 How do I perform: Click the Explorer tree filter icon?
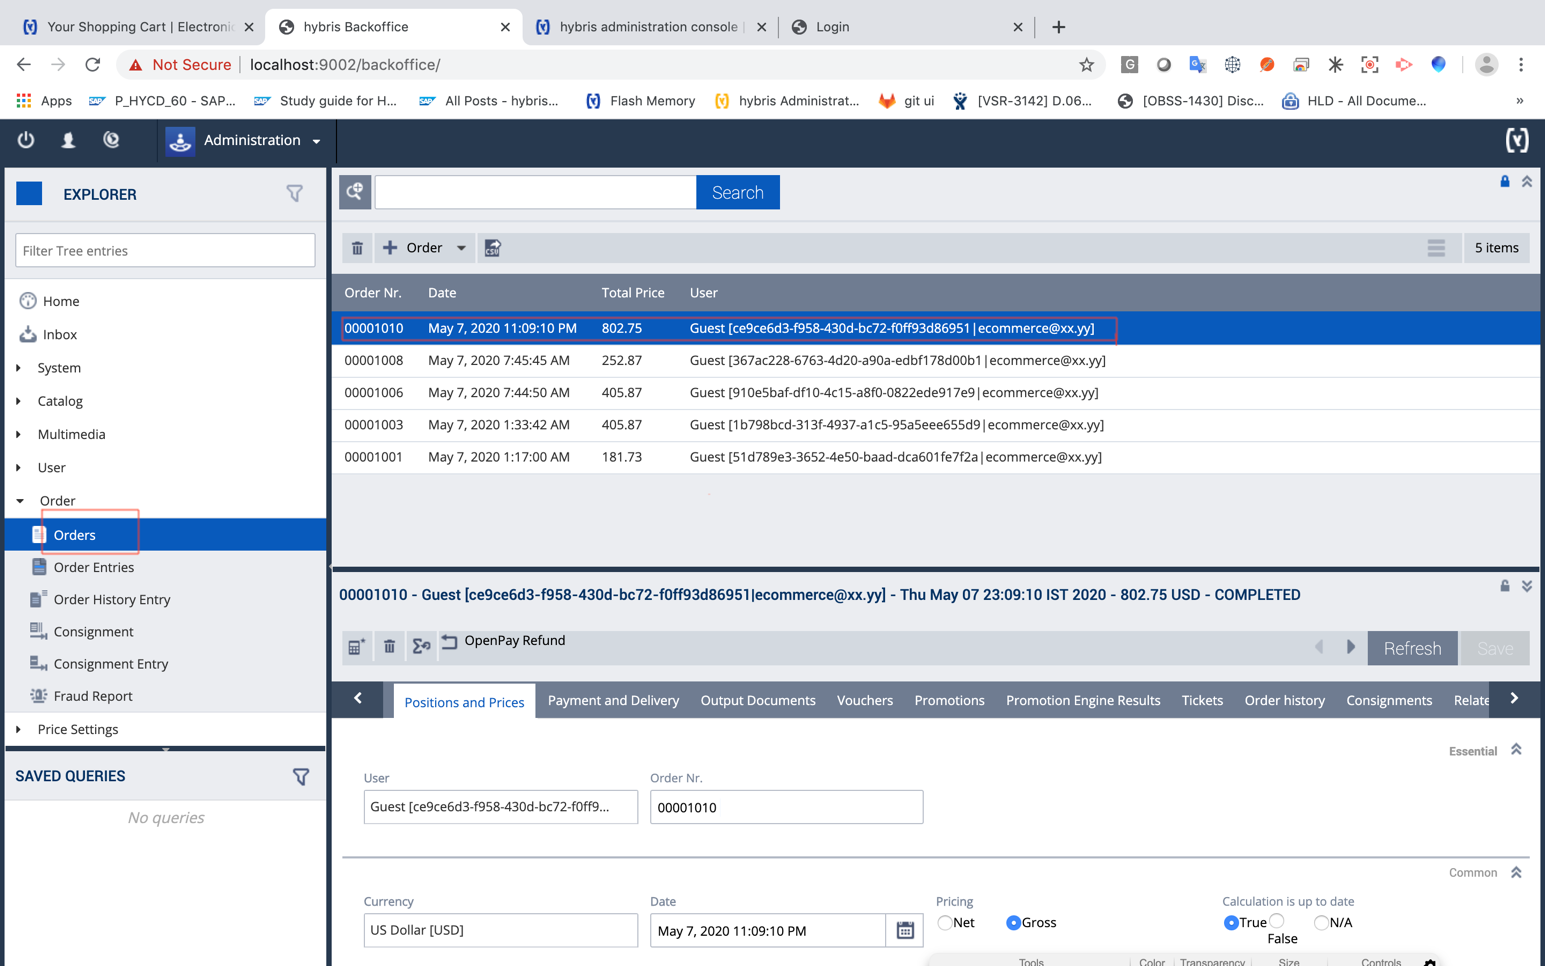click(x=295, y=194)
